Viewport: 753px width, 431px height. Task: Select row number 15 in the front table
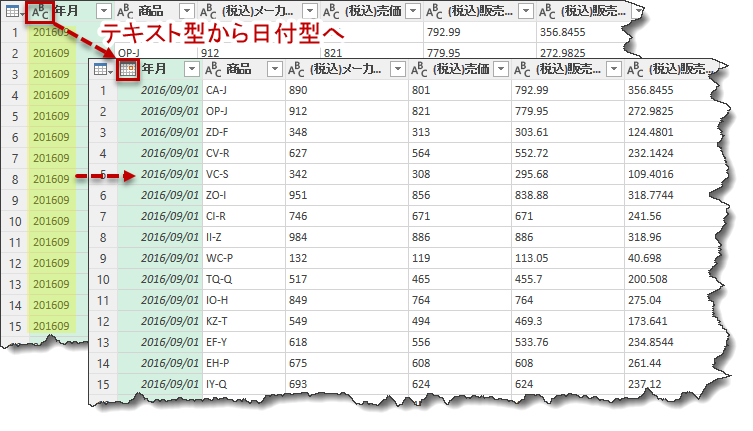pos(103,385)
